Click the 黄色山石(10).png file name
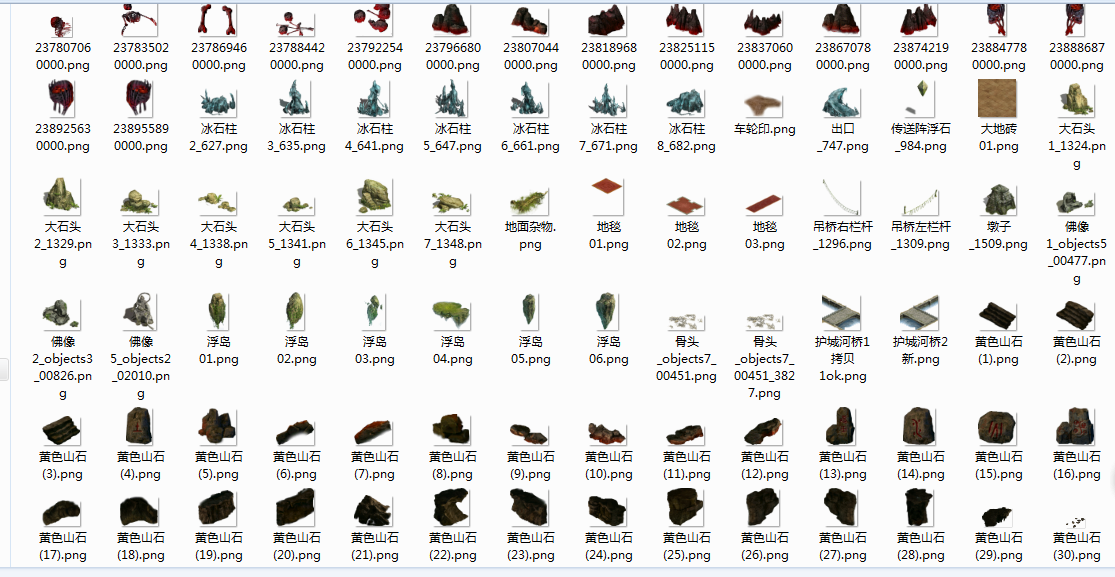 [x=609, y=465]
